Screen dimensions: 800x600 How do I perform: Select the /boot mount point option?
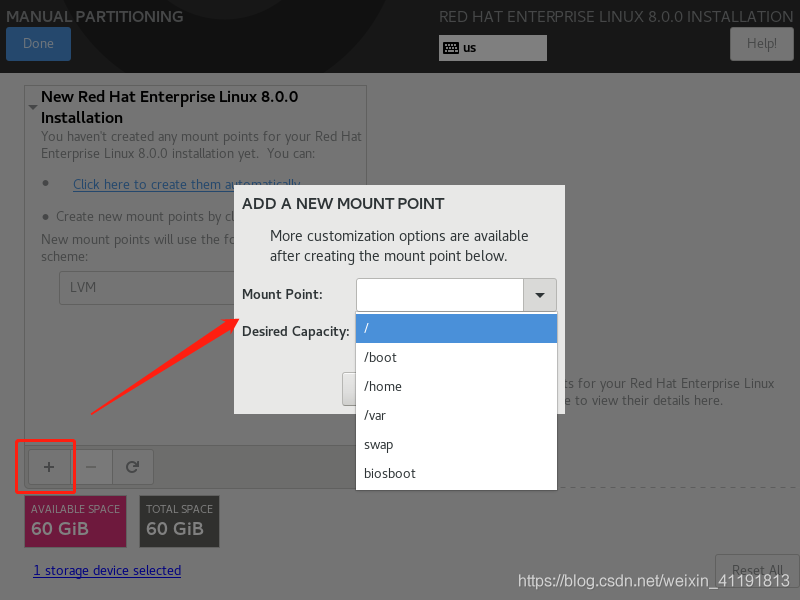pyautogui.click(x=456, y=357)
